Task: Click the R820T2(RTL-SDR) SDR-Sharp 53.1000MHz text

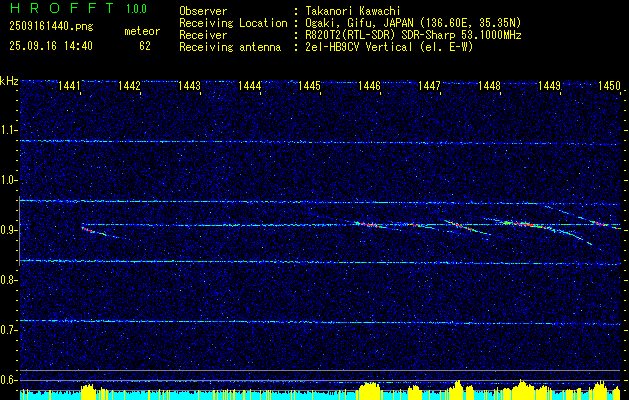Action: [413, 35]
